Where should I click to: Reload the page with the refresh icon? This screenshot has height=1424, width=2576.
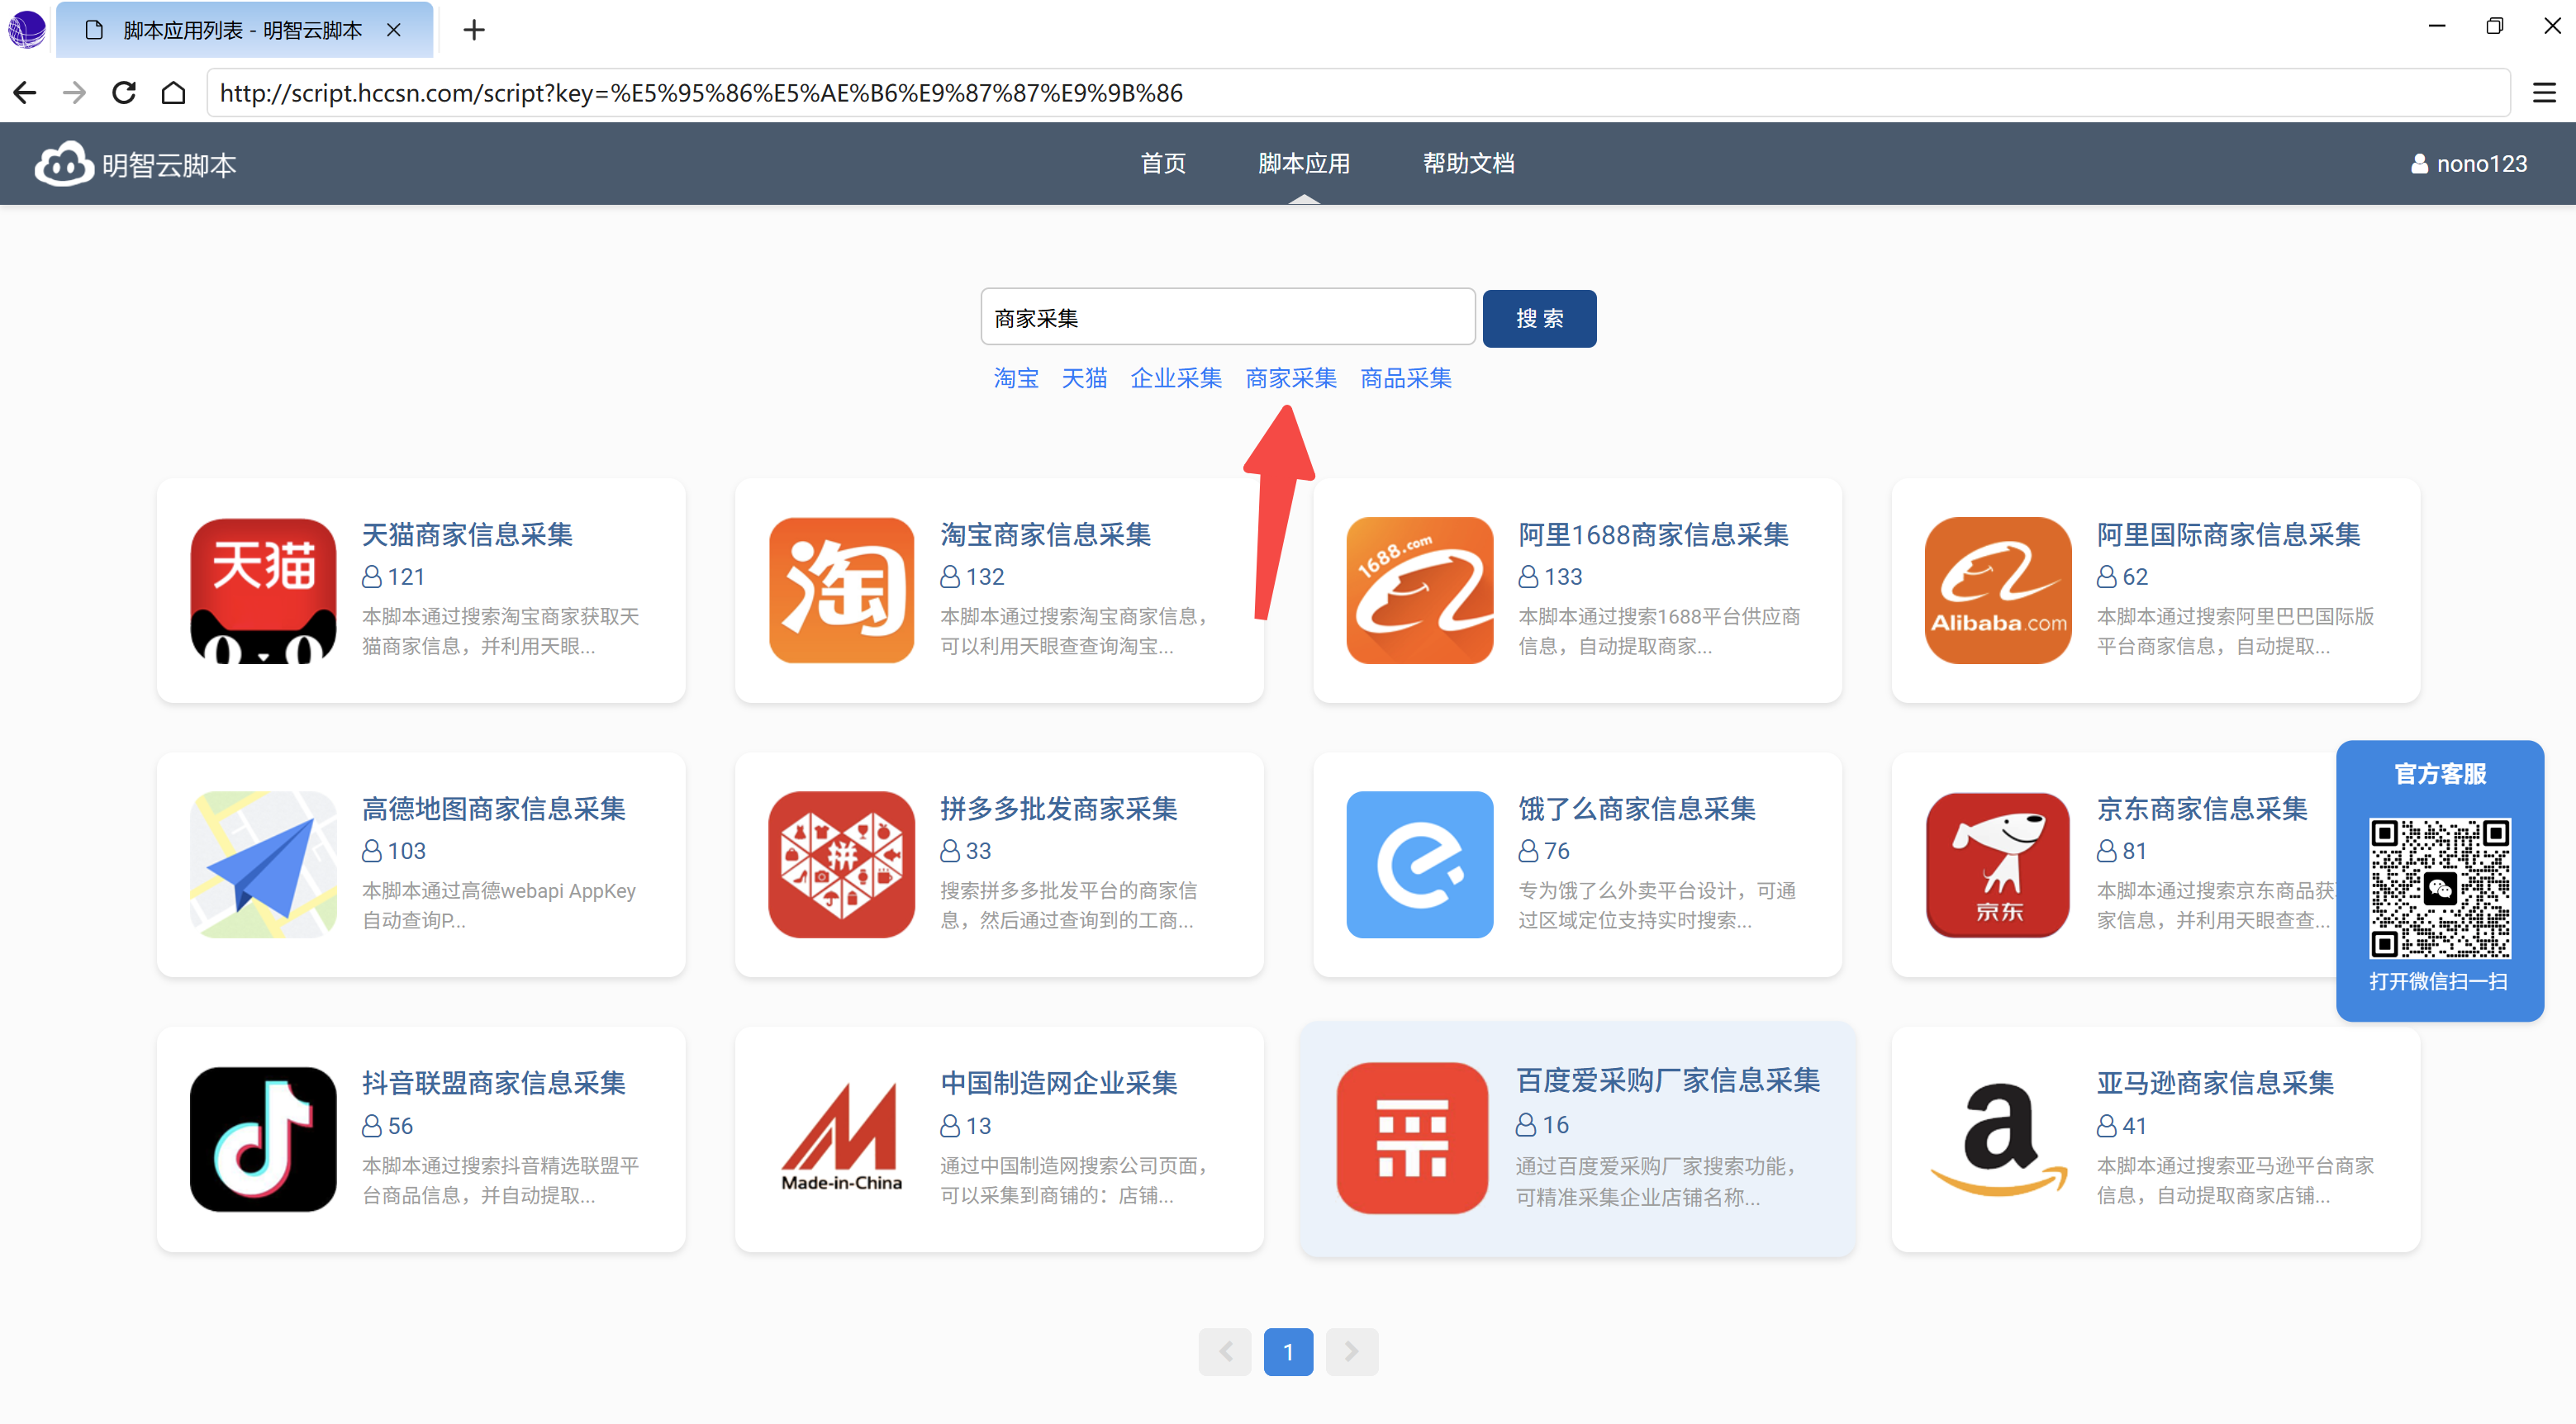[124, 93]
